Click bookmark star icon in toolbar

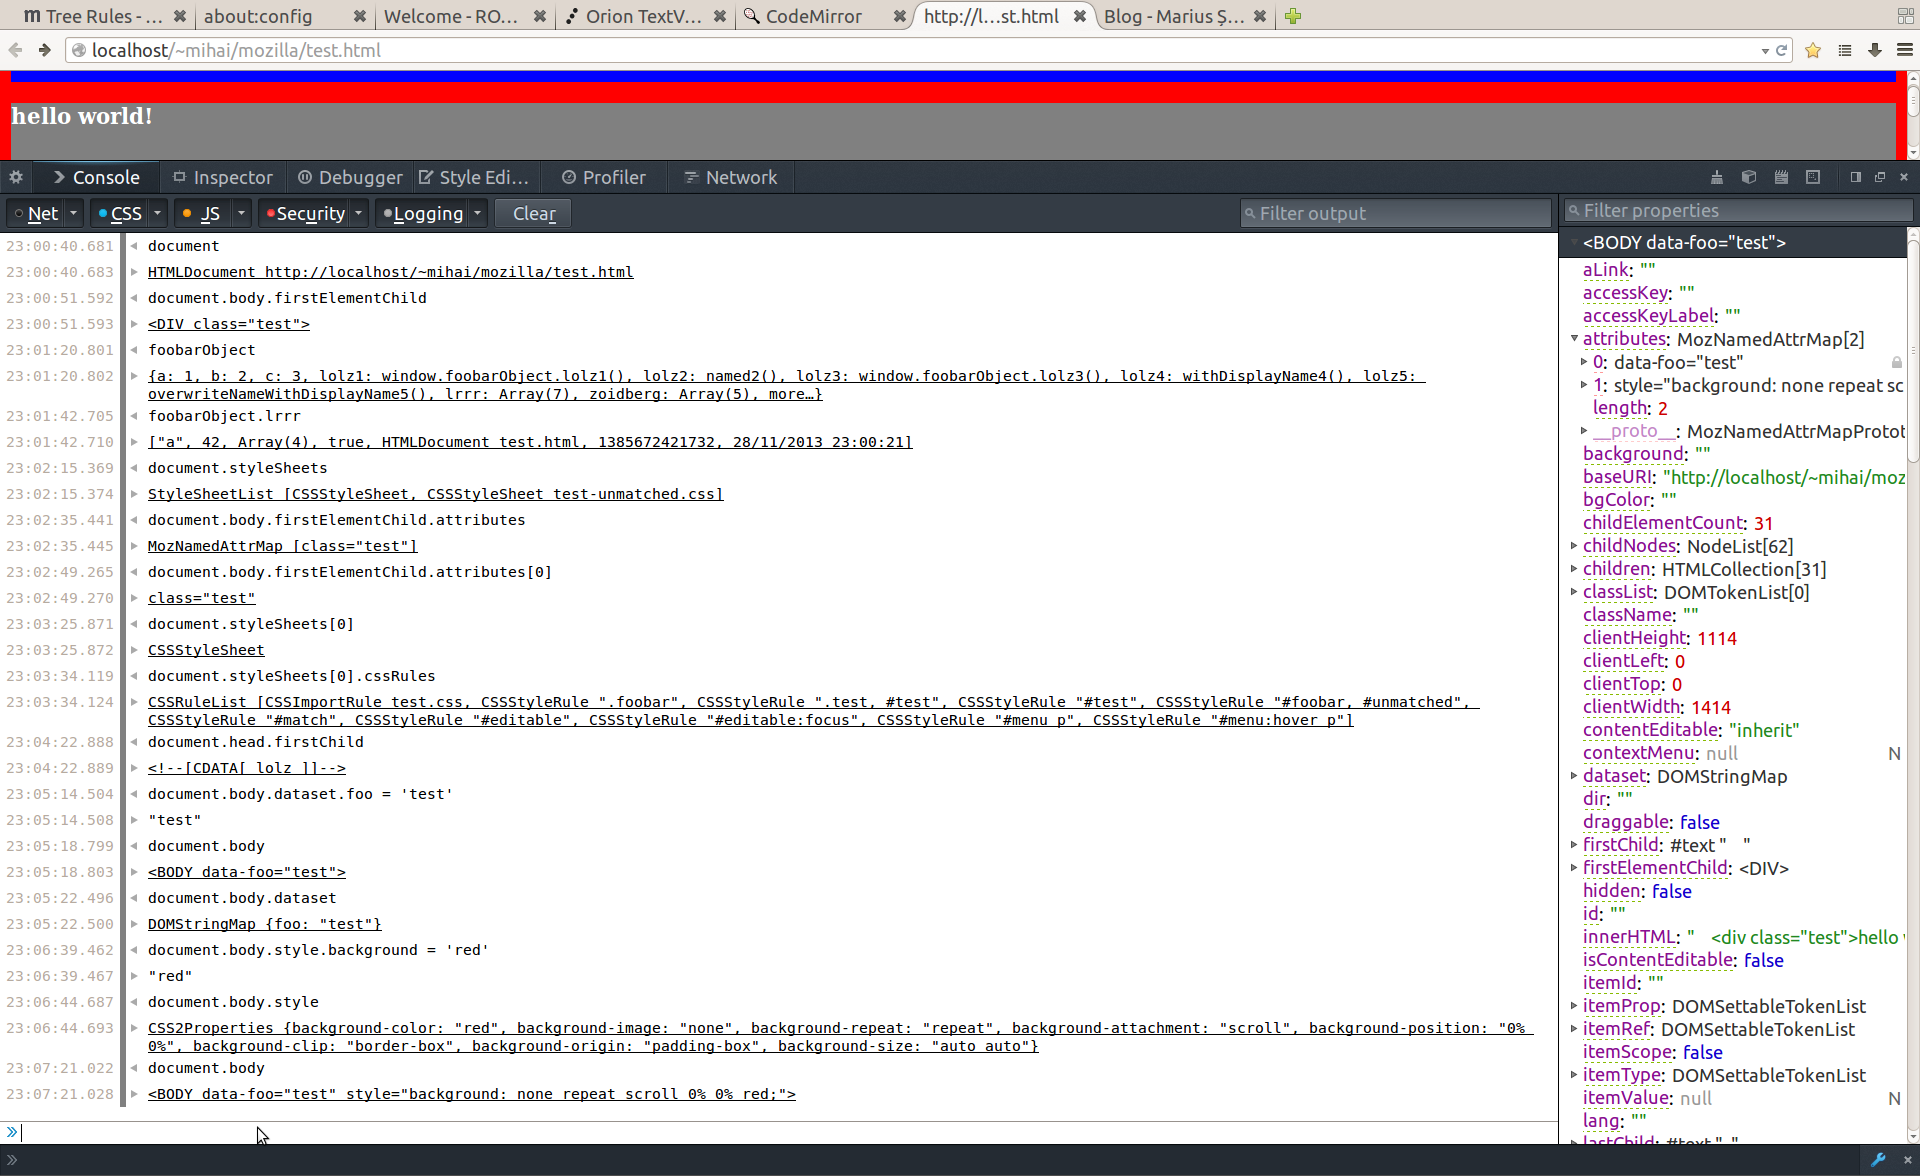click(1813, 51)
